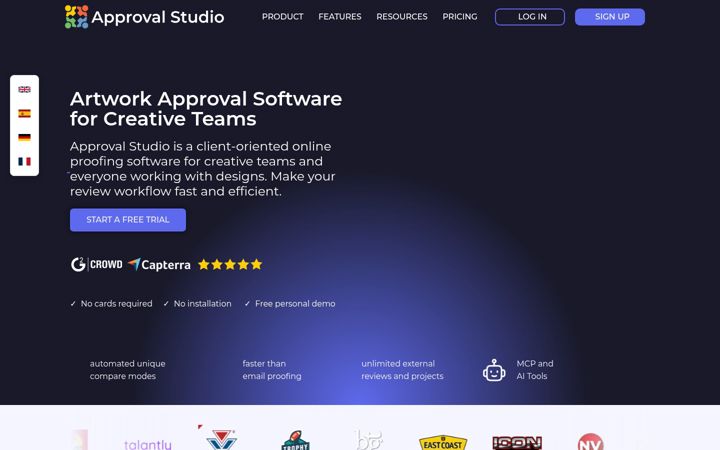Switch language to French flag
The image size is (720, 450).
click(x=24, y=161)
